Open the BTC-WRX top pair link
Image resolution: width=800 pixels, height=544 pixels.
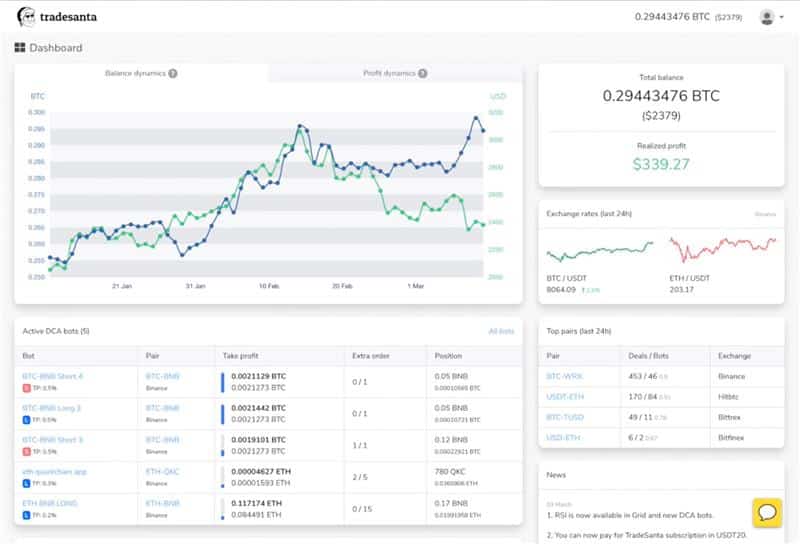point(564,376)
